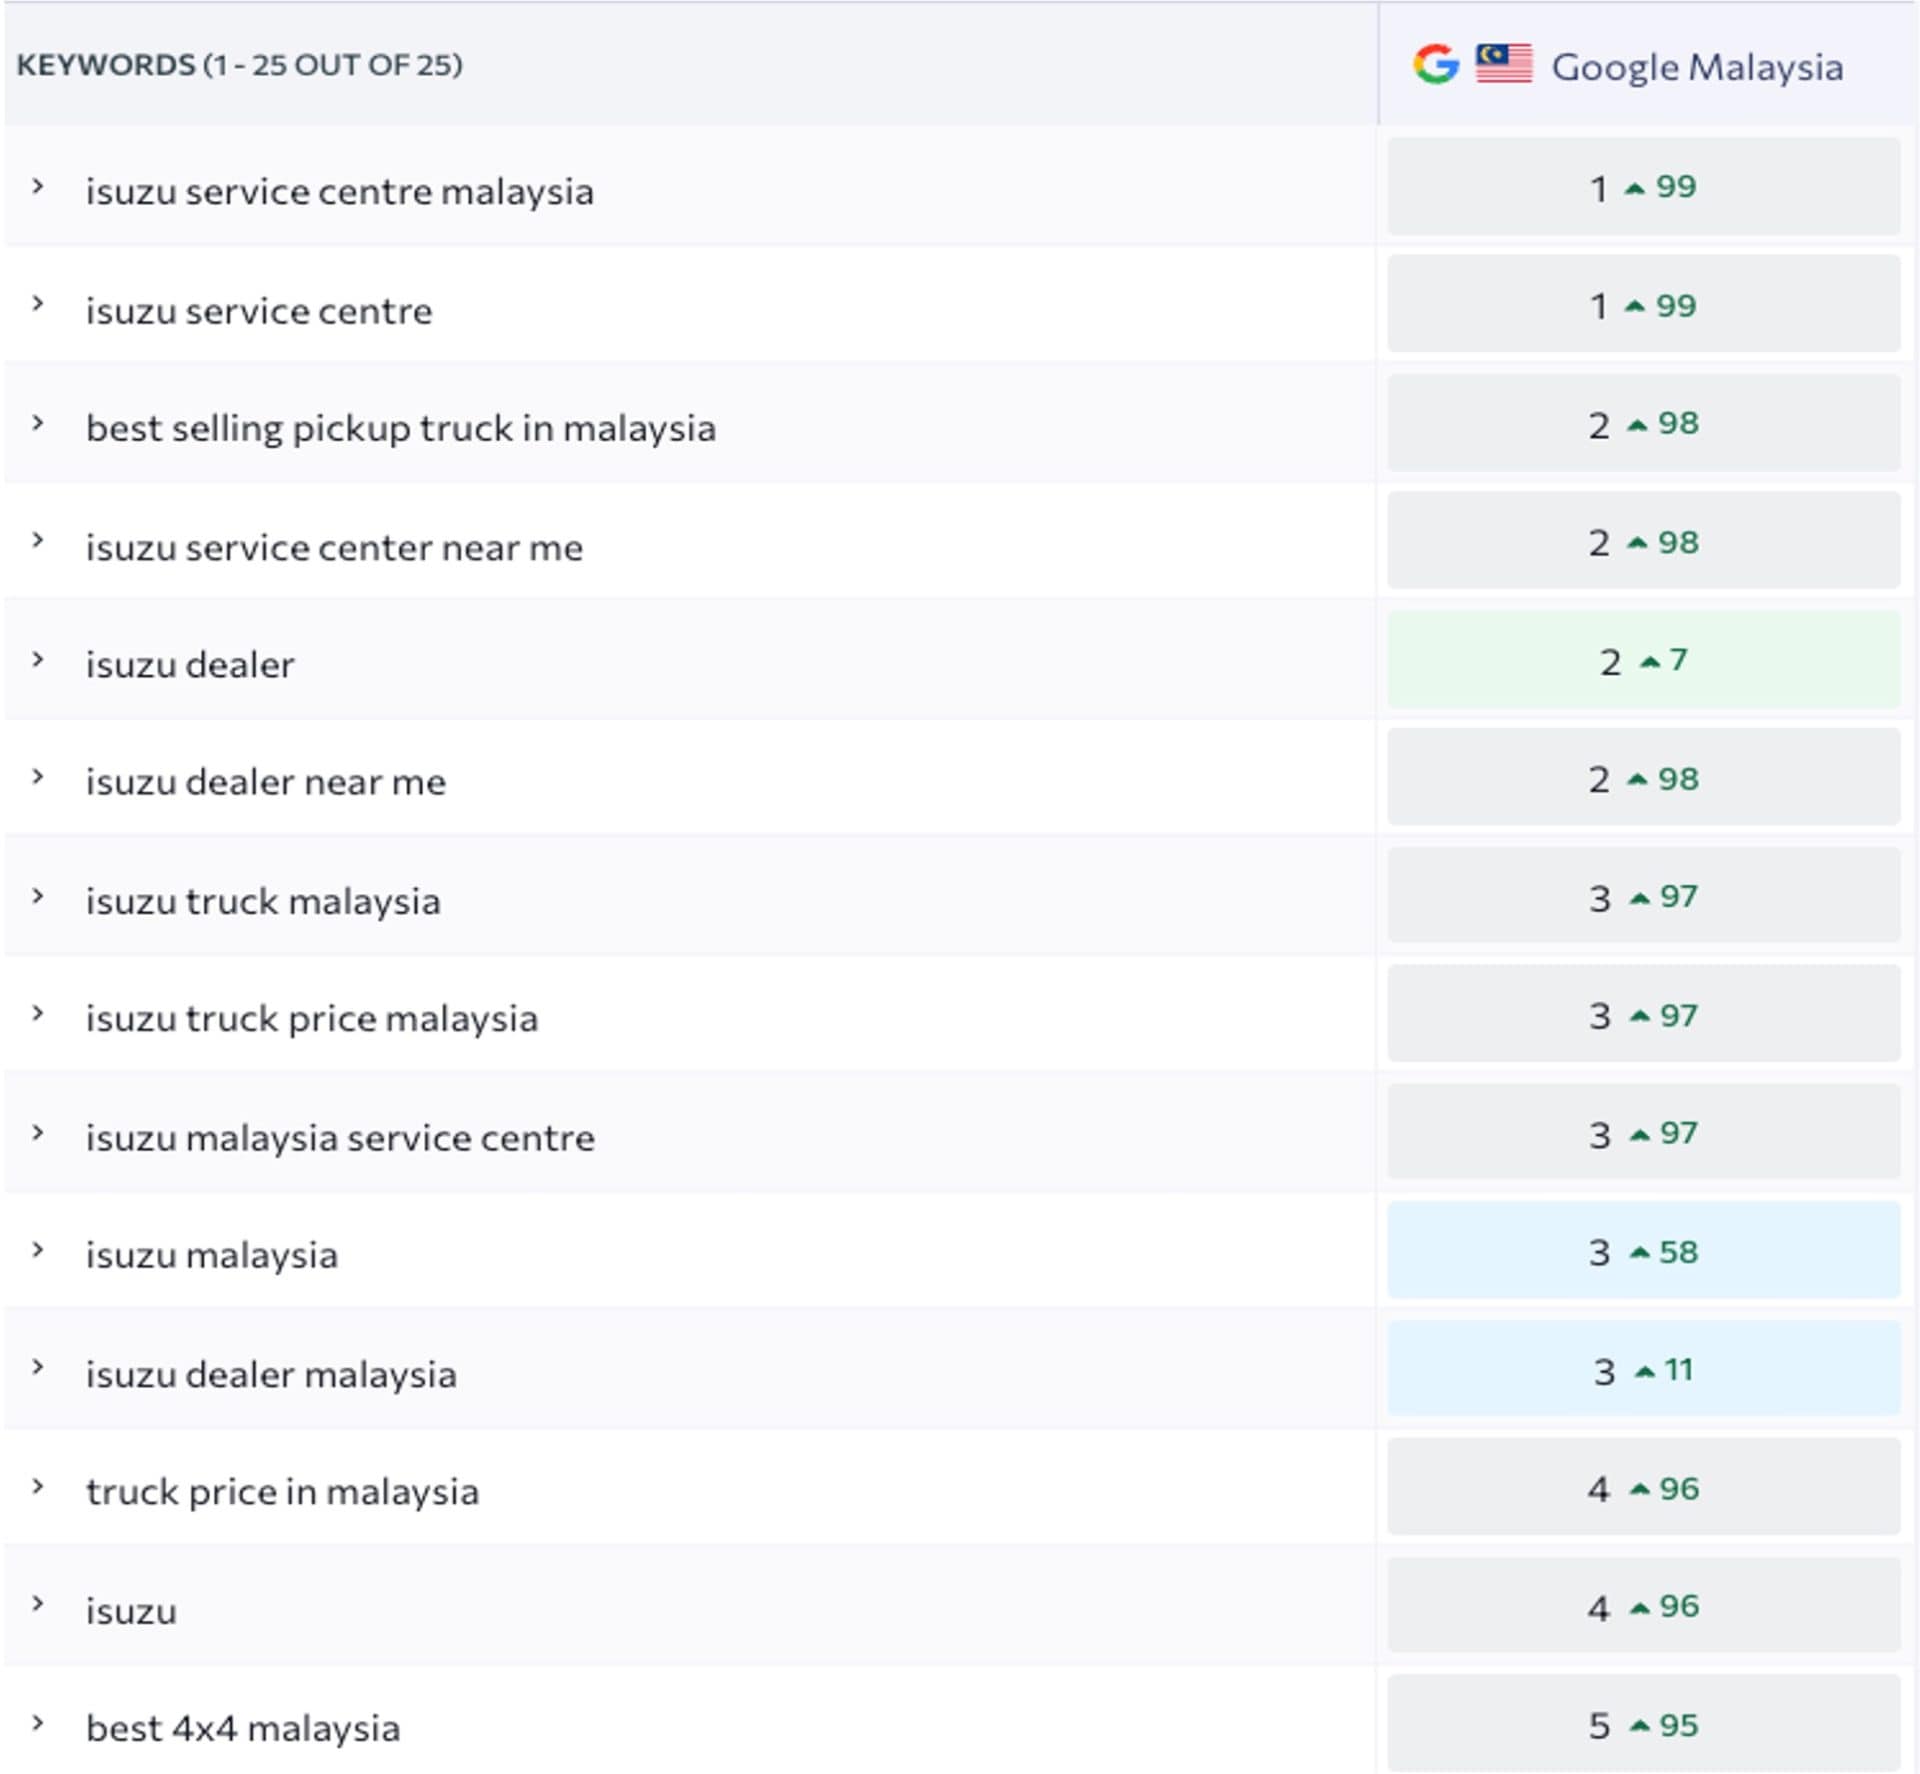Click the blue rank cell showing 3 up 58
1920x1774 pixels.
(x=1643, y=1251)
